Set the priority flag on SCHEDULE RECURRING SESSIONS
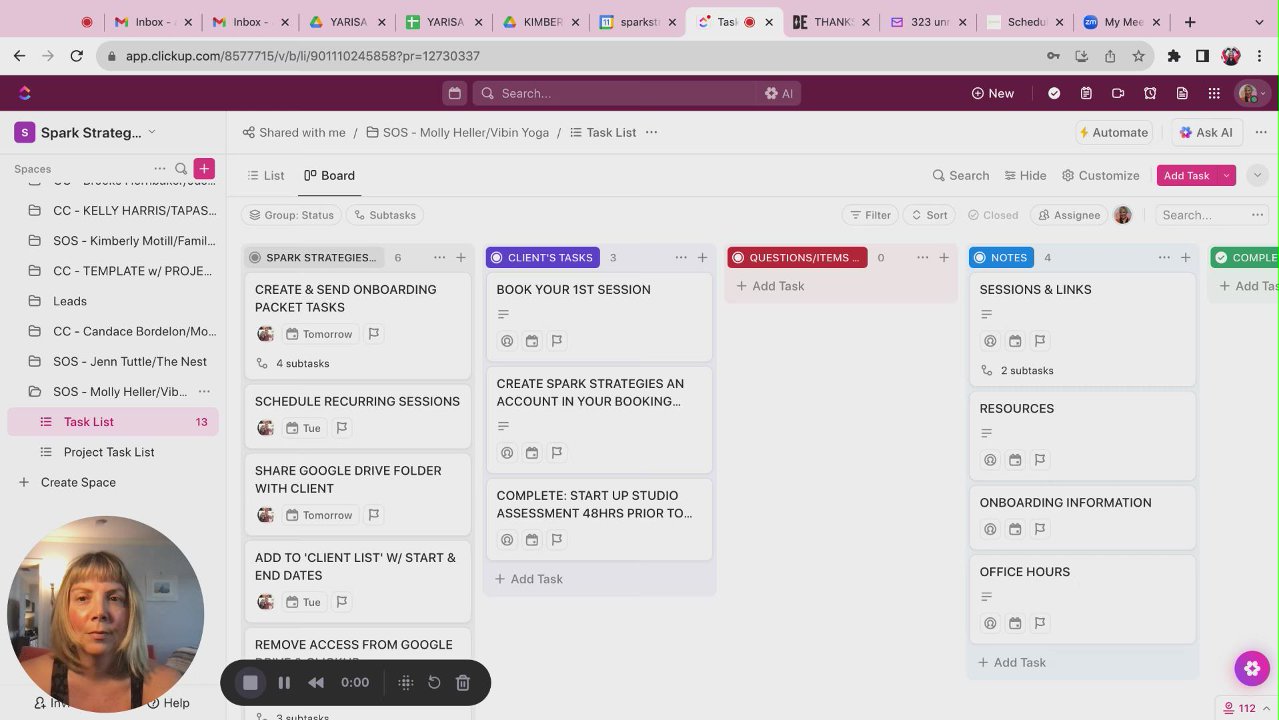The height and width of the screenshot is (720, 1279). pyautogui.click(x=342, y=428)
